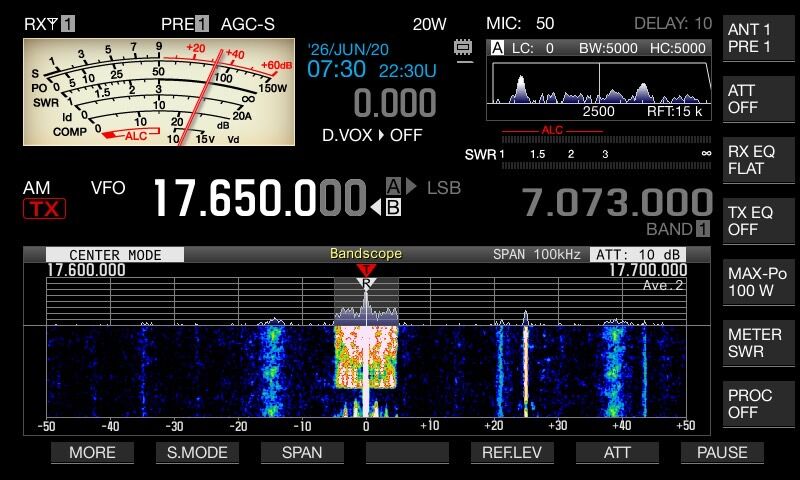800x480 pixels.
Task: Click the Ave.2 averaging label
Action: tap(663, 285)
